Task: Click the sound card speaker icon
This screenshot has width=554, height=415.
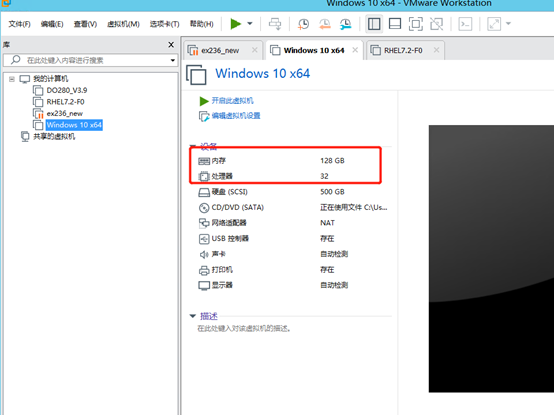Action: tap(204, 254)
